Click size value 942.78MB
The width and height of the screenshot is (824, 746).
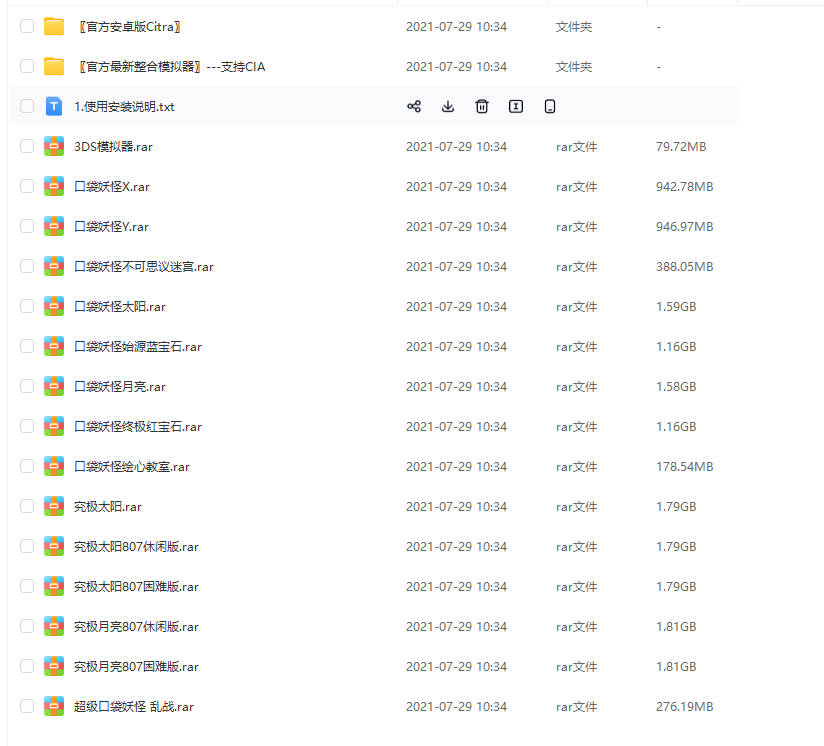[684, 186]
